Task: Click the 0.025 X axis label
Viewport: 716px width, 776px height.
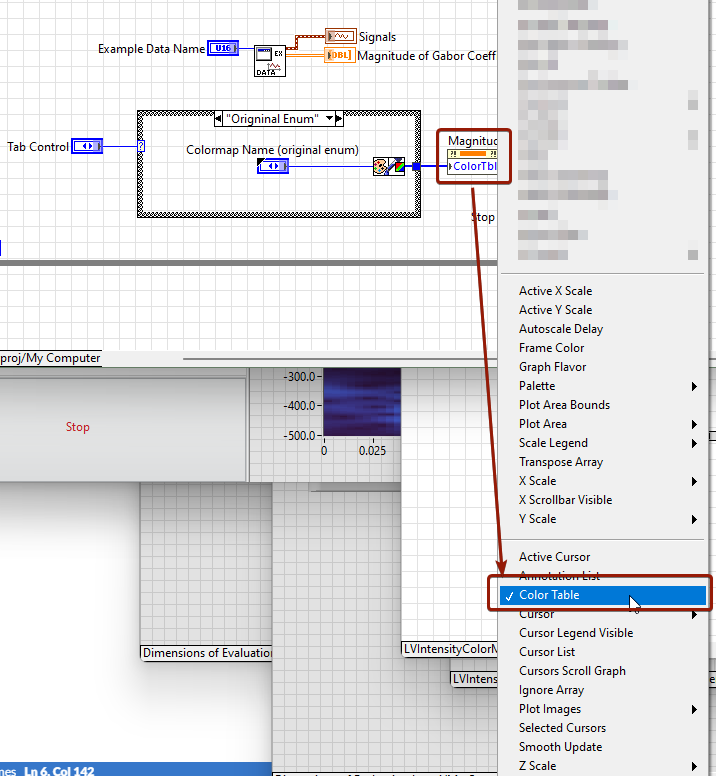Action: click(x=372, y=451)
